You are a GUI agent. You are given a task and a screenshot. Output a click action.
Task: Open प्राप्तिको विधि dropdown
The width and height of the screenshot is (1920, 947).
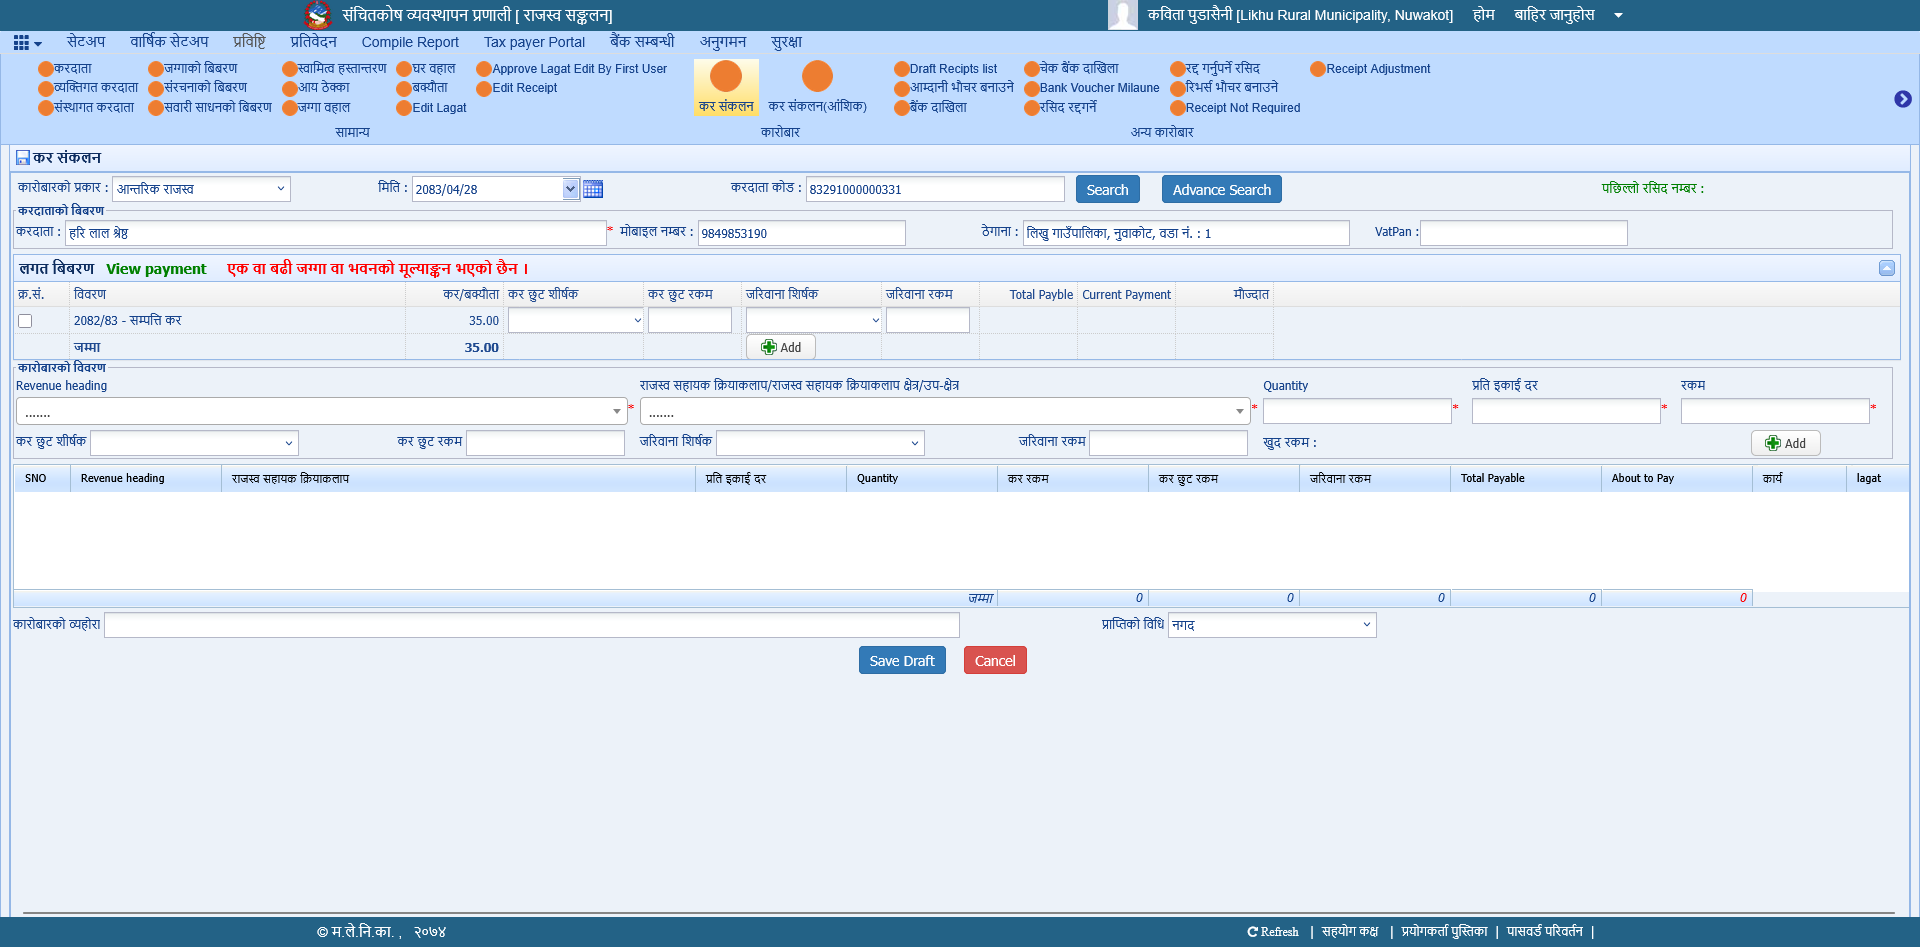(1273, 625)
